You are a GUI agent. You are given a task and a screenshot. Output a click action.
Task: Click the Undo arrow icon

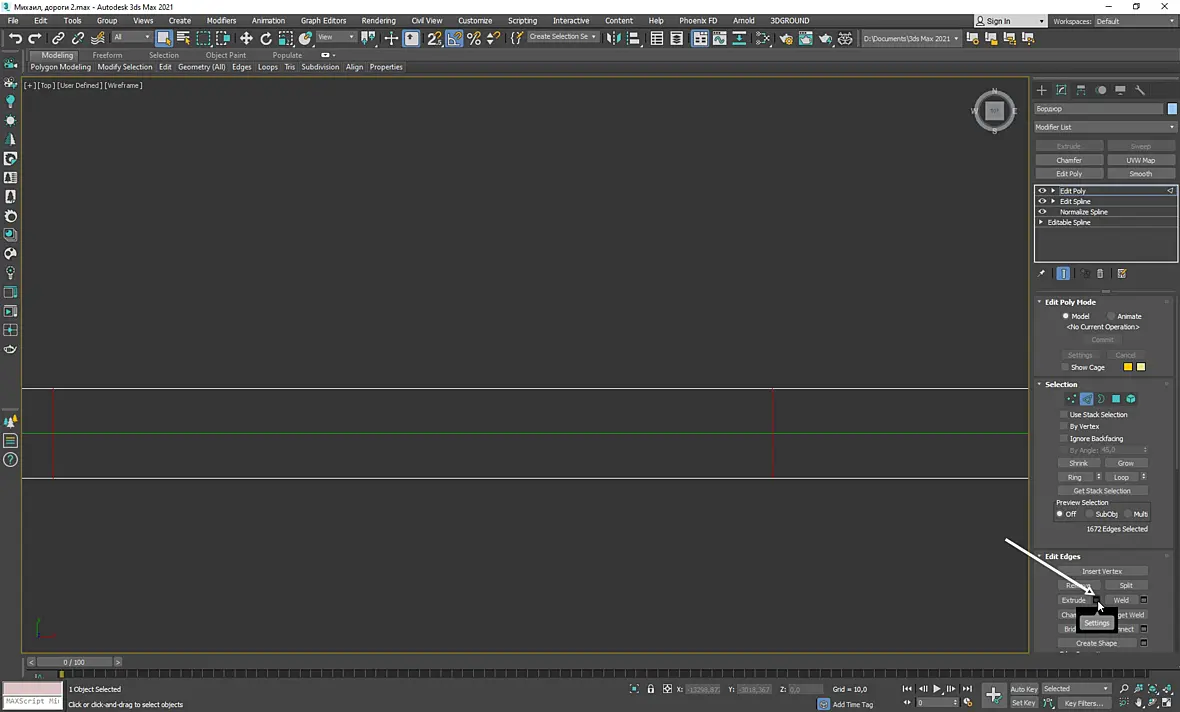click(15, 38)
